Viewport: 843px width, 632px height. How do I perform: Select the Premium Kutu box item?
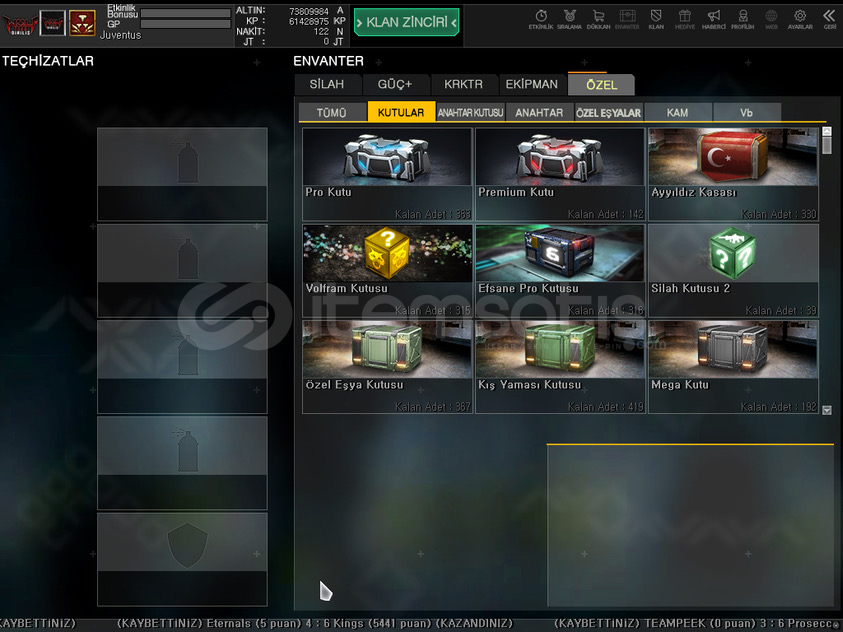[x=560, y=174]
